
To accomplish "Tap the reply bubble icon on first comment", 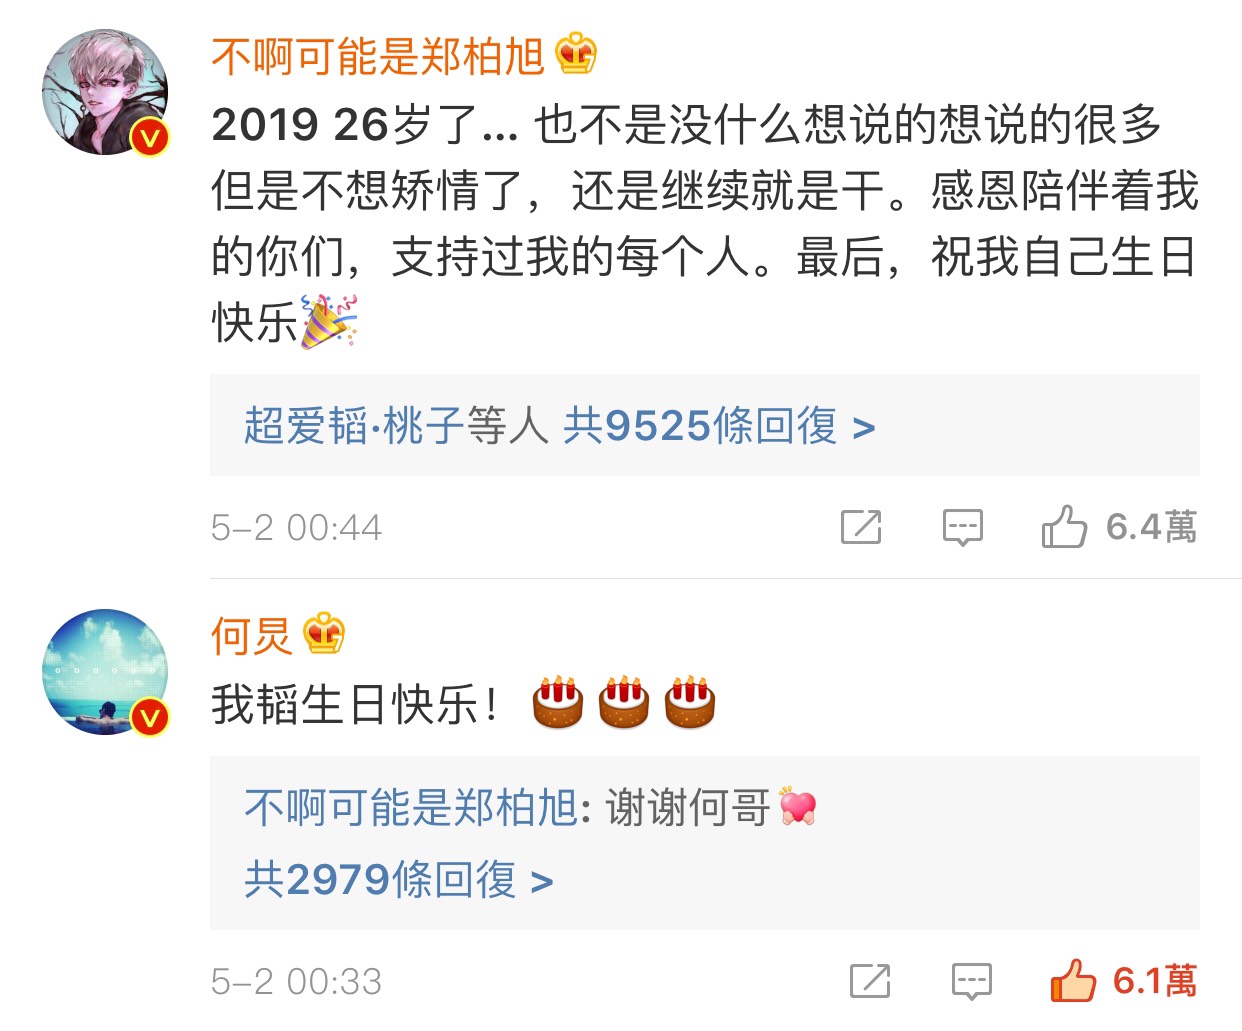I will tap(963, 527).
